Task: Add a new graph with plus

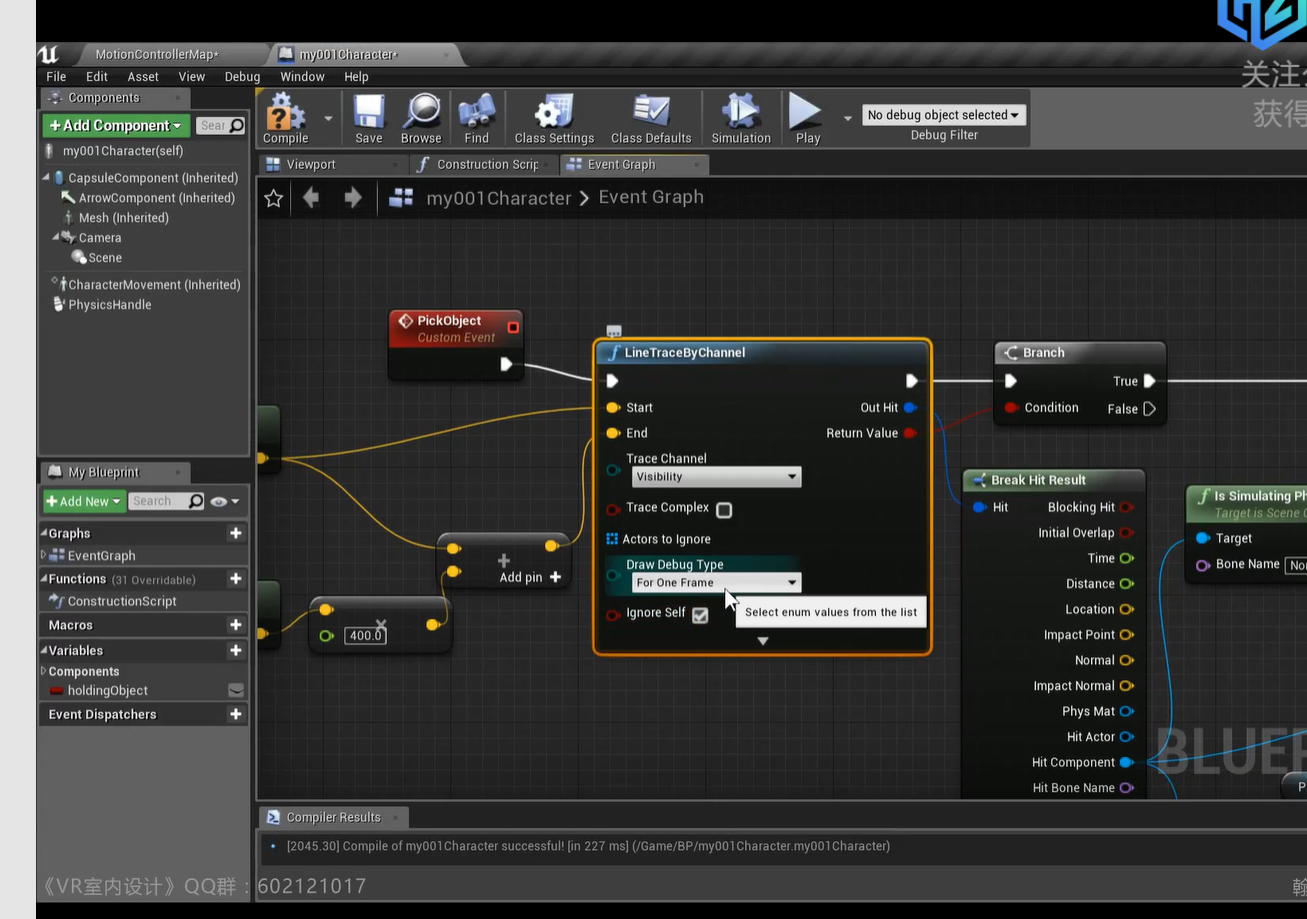Action: point(236,534)
